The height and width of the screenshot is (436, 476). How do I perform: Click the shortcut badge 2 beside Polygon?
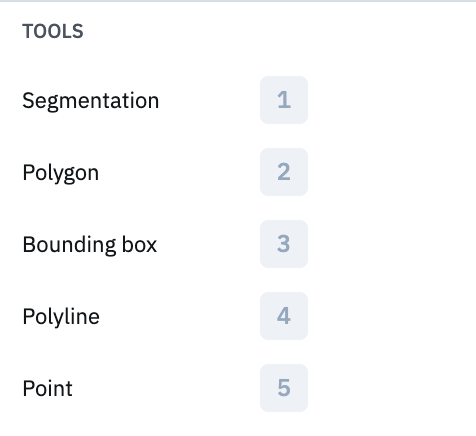(x=284, y=172)
